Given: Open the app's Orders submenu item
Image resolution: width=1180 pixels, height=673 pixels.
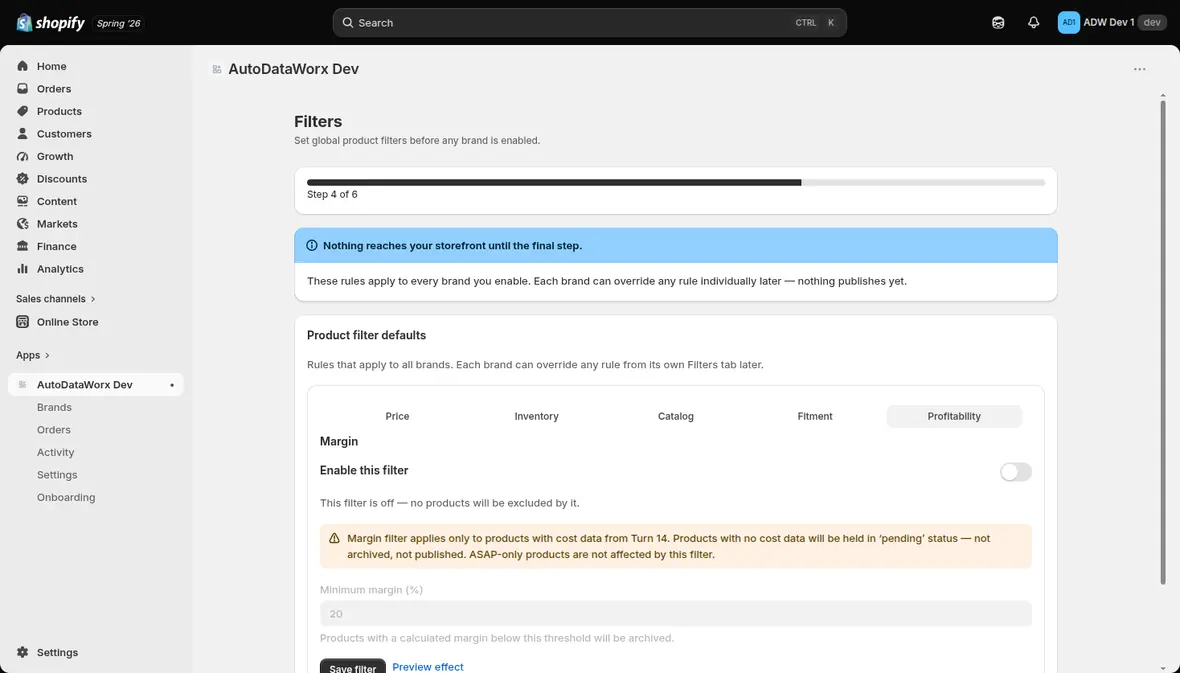Looking at the screenshot, I should pyautogui.click(x=53, y=430).
